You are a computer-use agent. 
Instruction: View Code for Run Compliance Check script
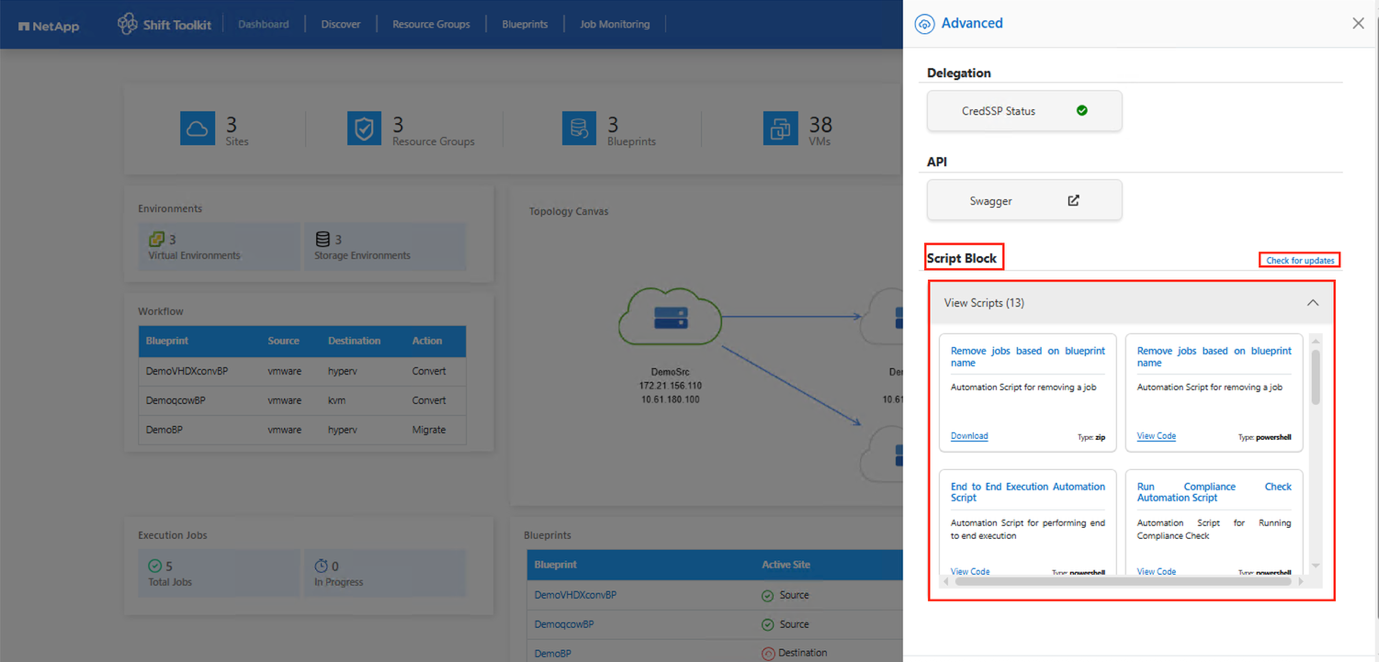(x=1156, y=572)
